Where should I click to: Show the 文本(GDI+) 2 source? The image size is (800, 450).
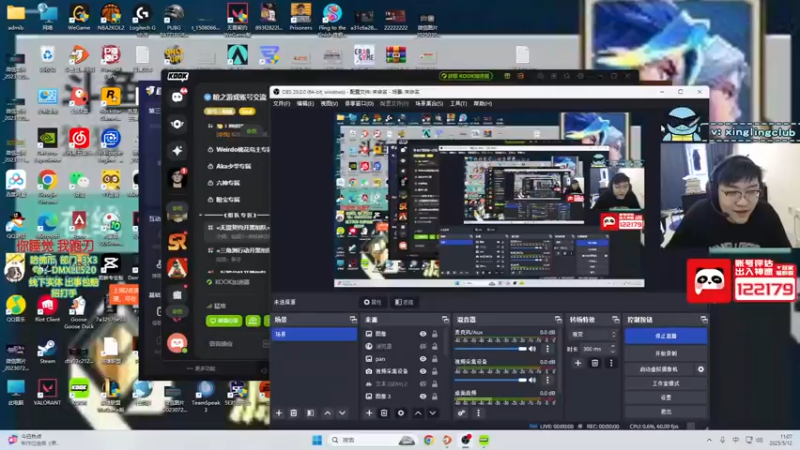[x=423, y=384]
